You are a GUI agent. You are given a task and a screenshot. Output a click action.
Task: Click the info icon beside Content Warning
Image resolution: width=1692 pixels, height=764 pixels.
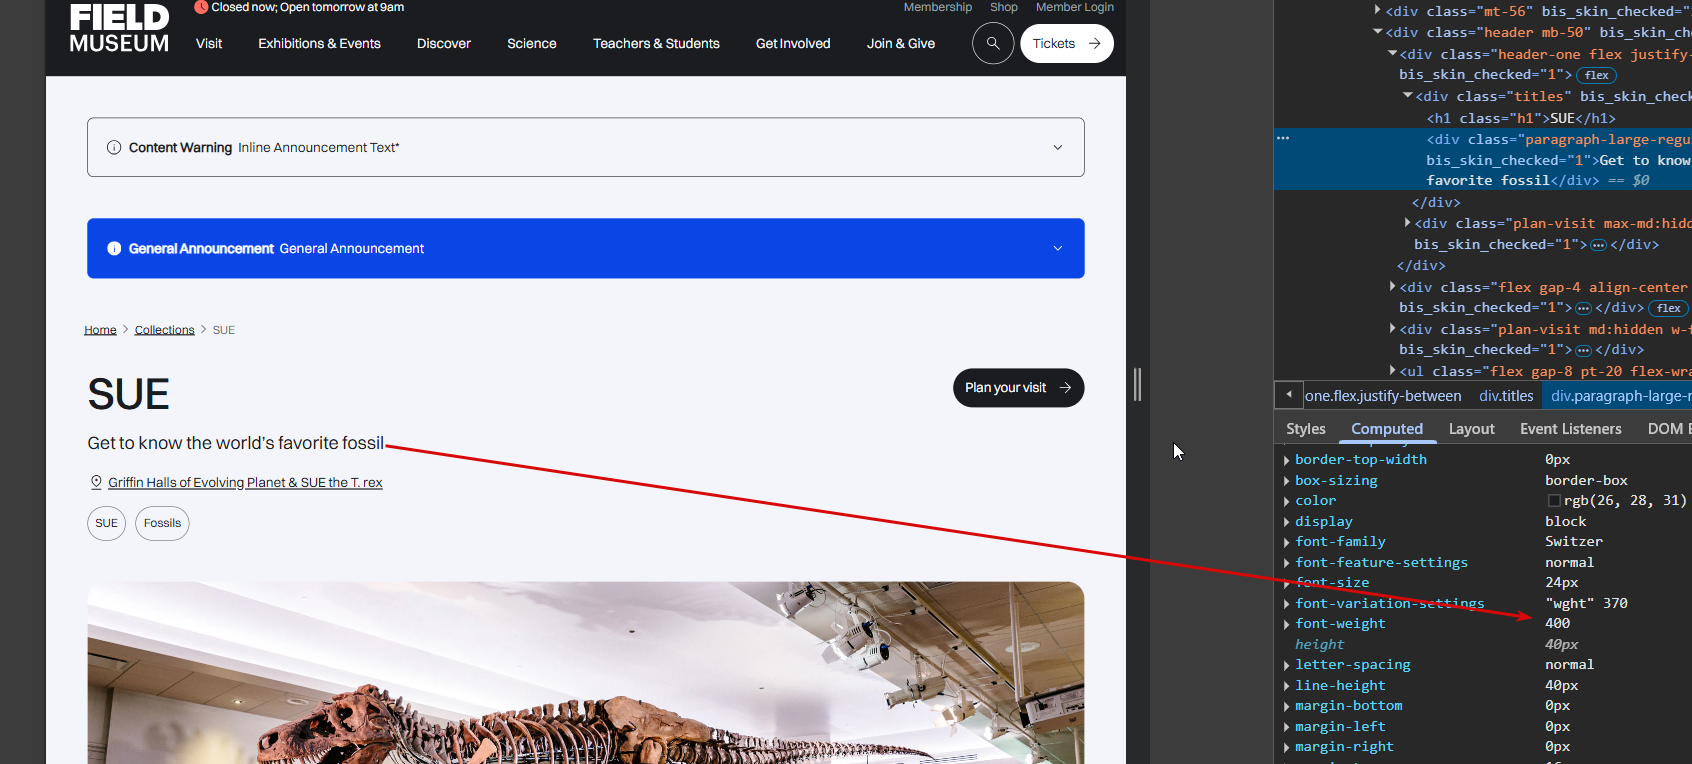click(x=114, y=147)
